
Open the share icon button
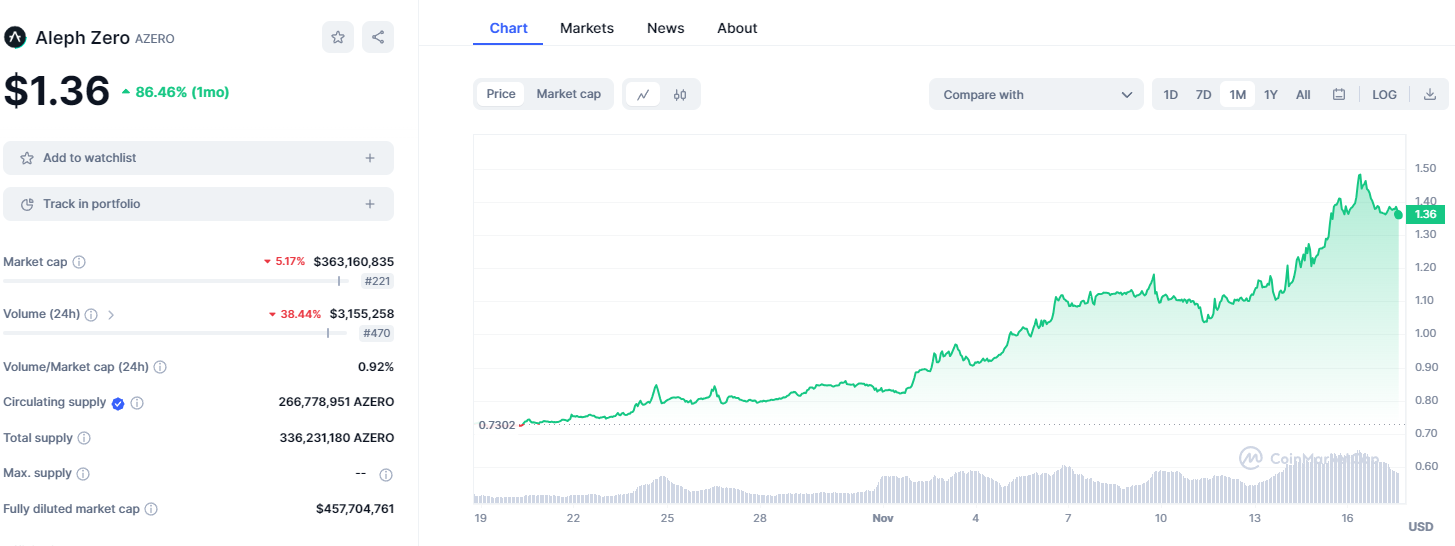(378, 37)
